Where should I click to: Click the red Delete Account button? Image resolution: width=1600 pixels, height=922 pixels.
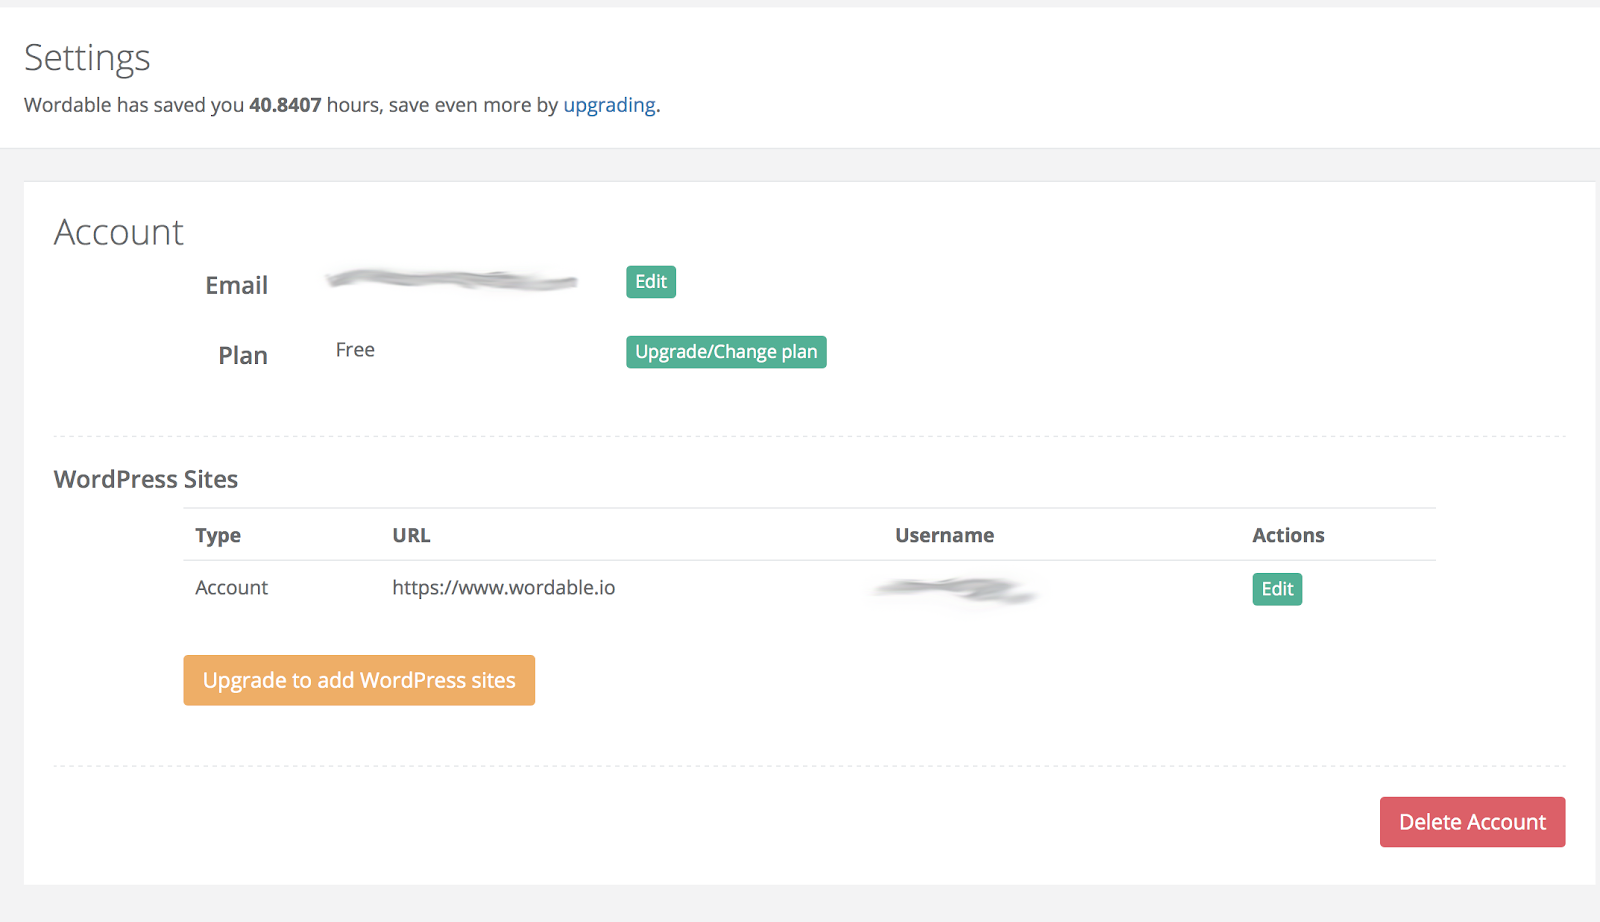coord(1472,822)
